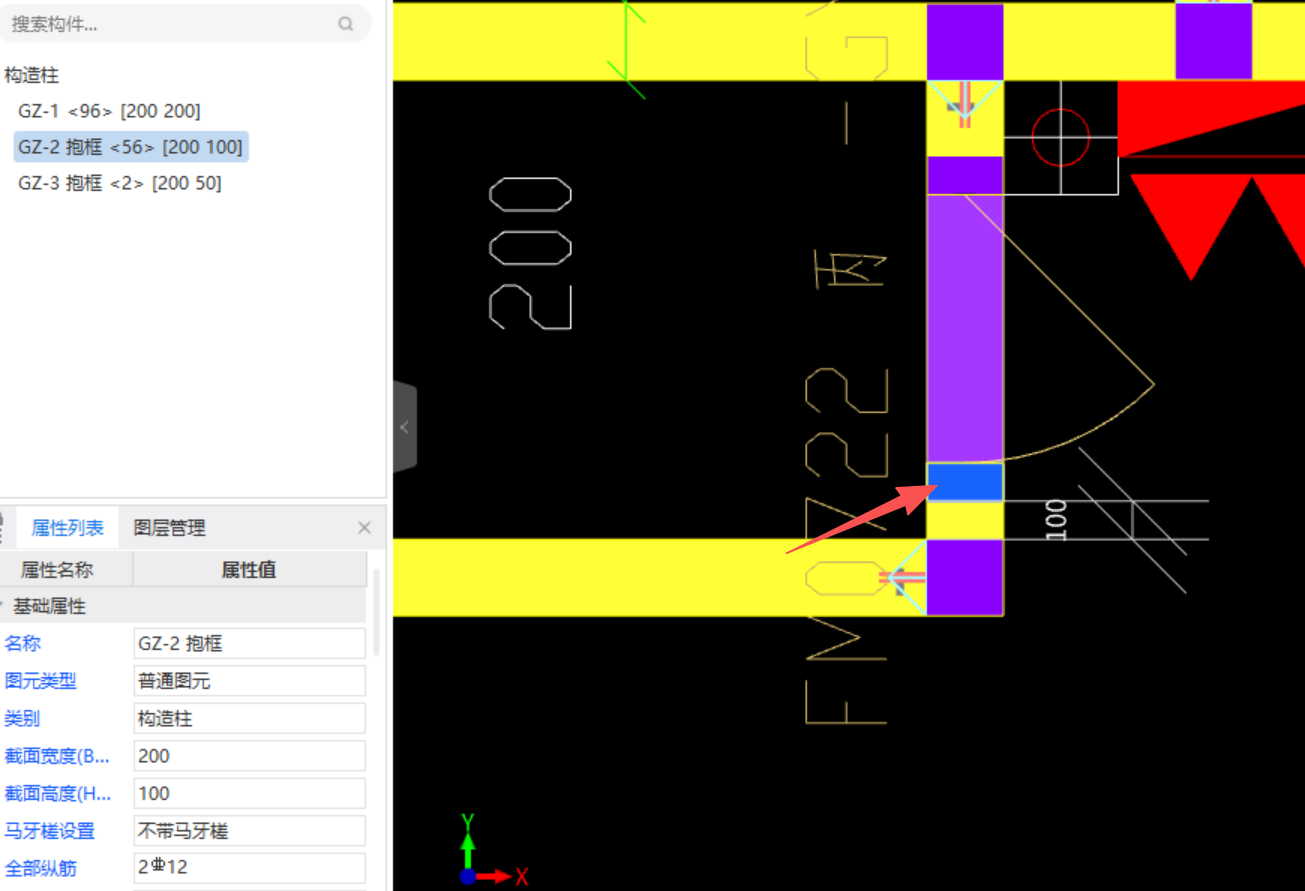This screenshot has height=891, width=1305.
Task: Click the search magnifier icon
Action: pos(345,23)
